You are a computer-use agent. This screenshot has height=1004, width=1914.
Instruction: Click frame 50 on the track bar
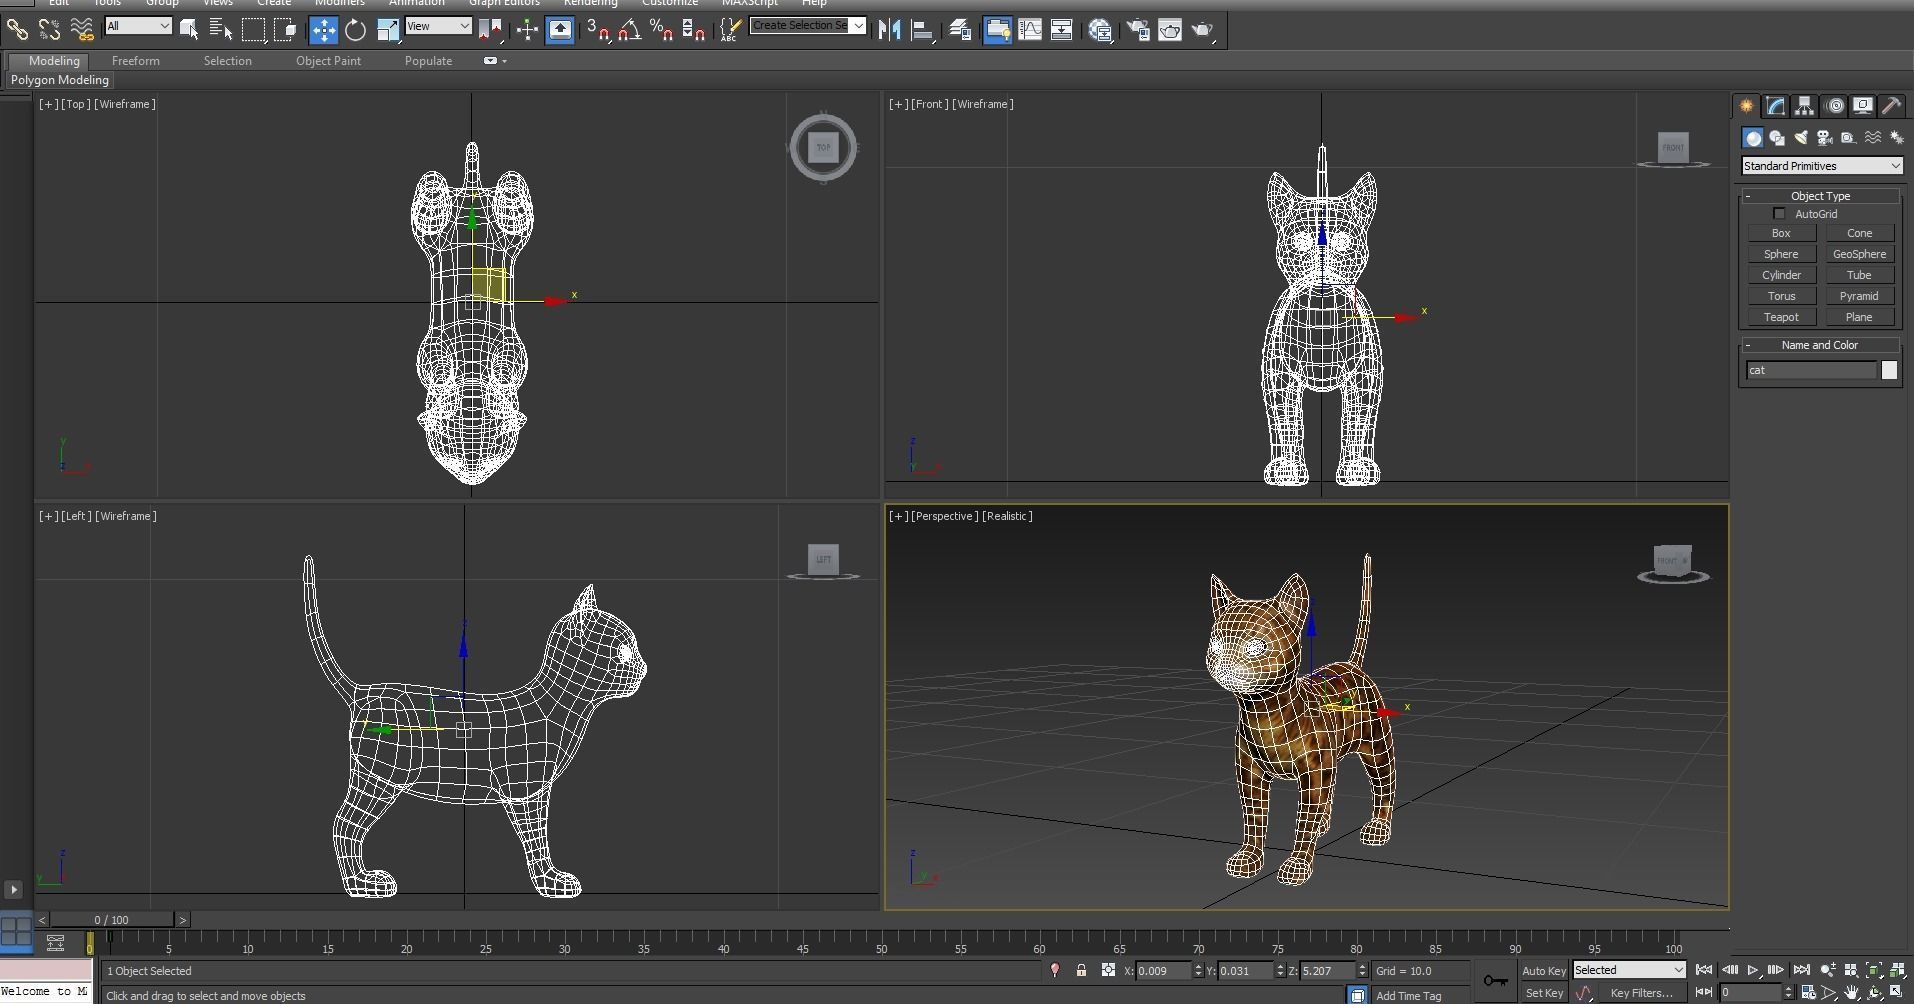coord(881,941)
